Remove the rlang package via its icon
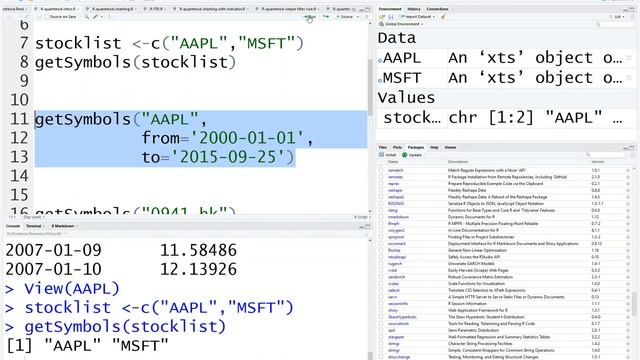The image size is (640, 360). [x=628, y=210]
